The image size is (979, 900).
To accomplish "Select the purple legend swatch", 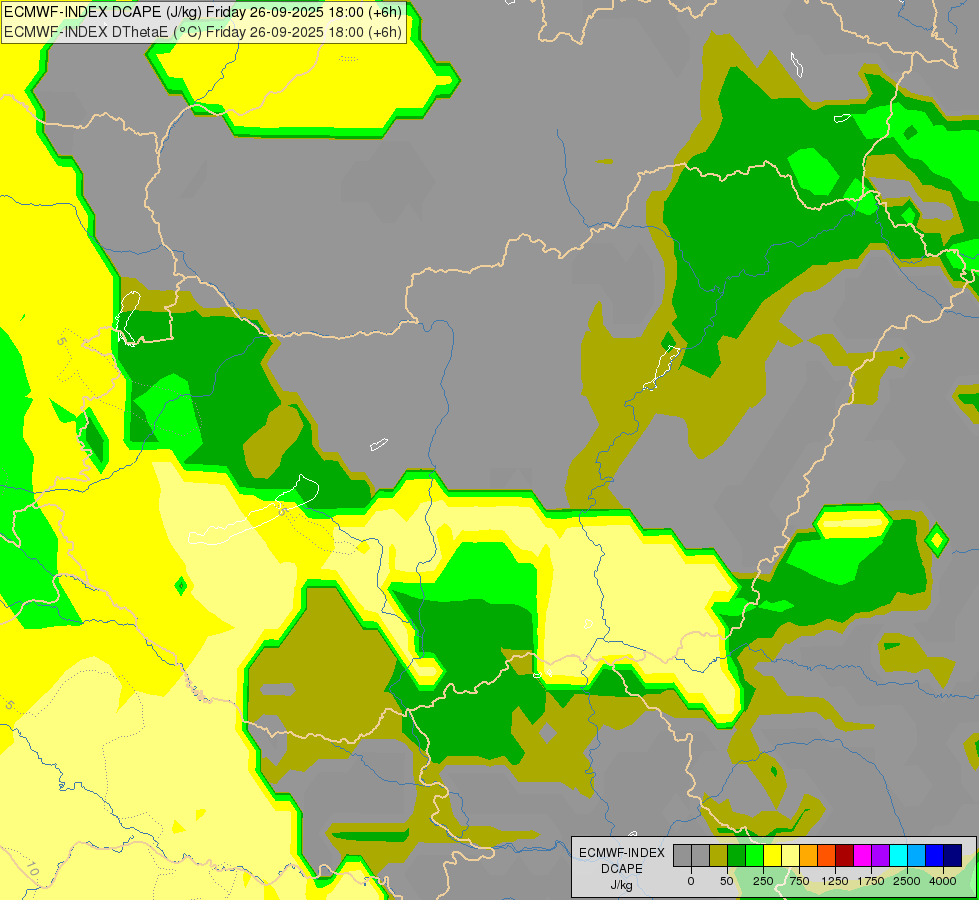I will 880,855.
